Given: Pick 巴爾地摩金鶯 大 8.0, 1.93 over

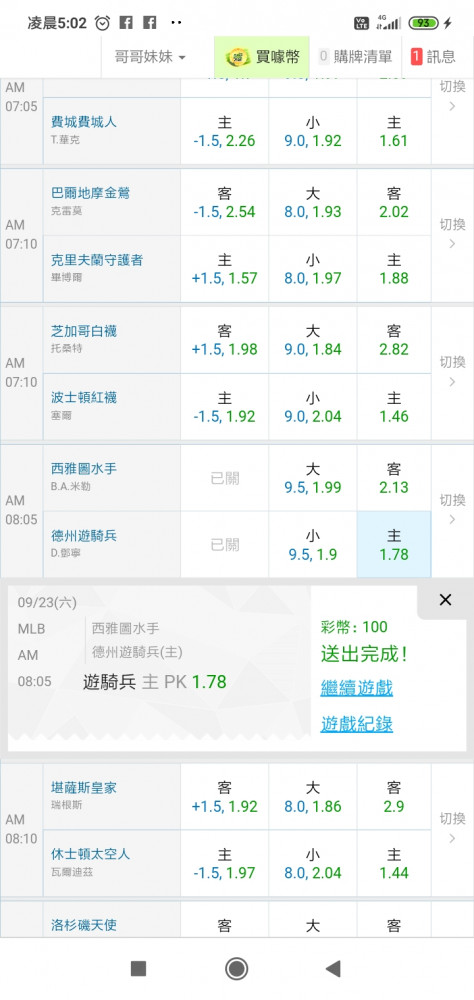Looking at the screenshot, I should (313, 202).
